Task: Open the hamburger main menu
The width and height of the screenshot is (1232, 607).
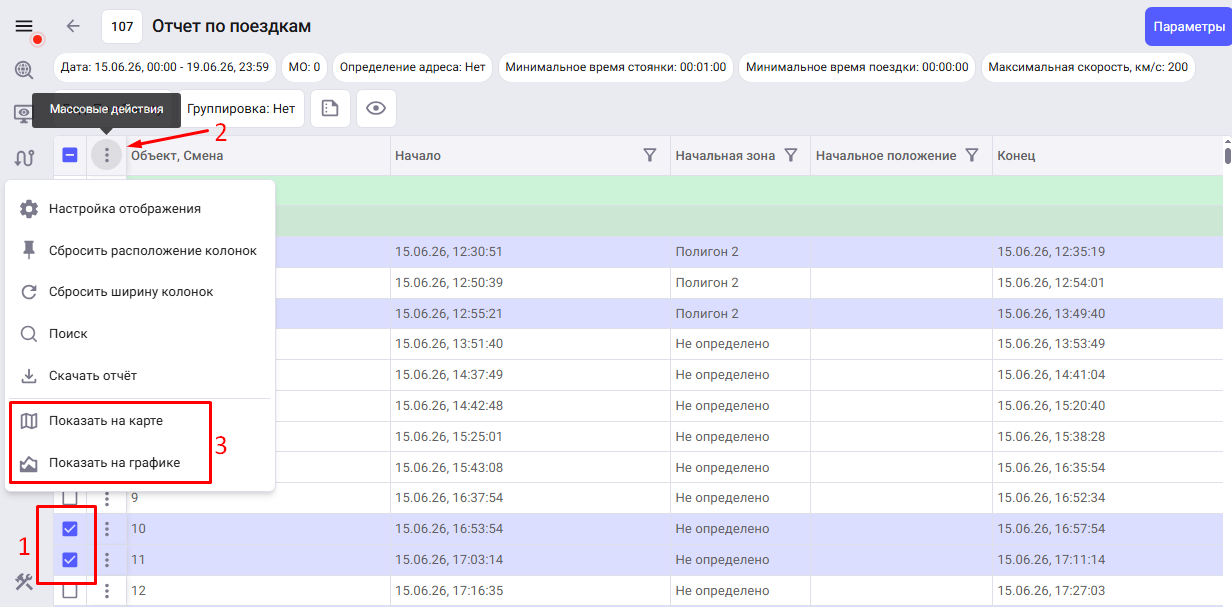Action: pos(24,26)
